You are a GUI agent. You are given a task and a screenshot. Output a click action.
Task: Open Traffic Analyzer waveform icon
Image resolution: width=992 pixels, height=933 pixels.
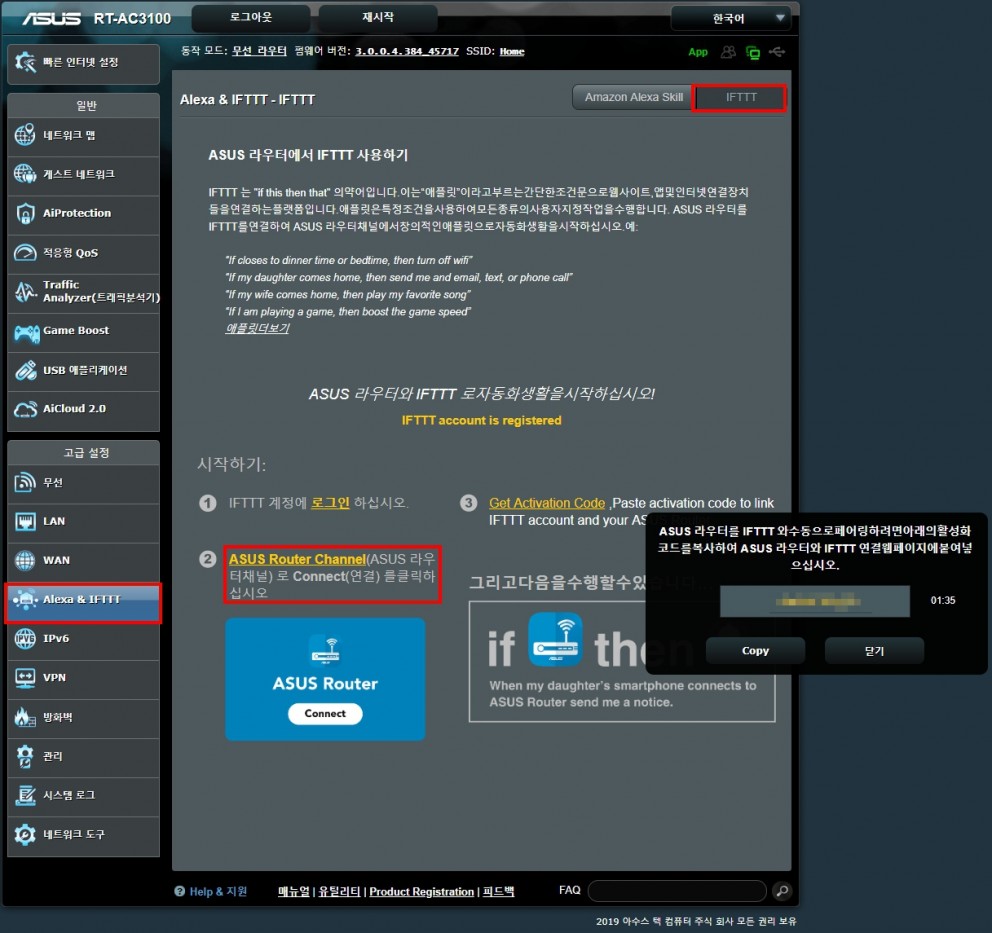[25, 292]
